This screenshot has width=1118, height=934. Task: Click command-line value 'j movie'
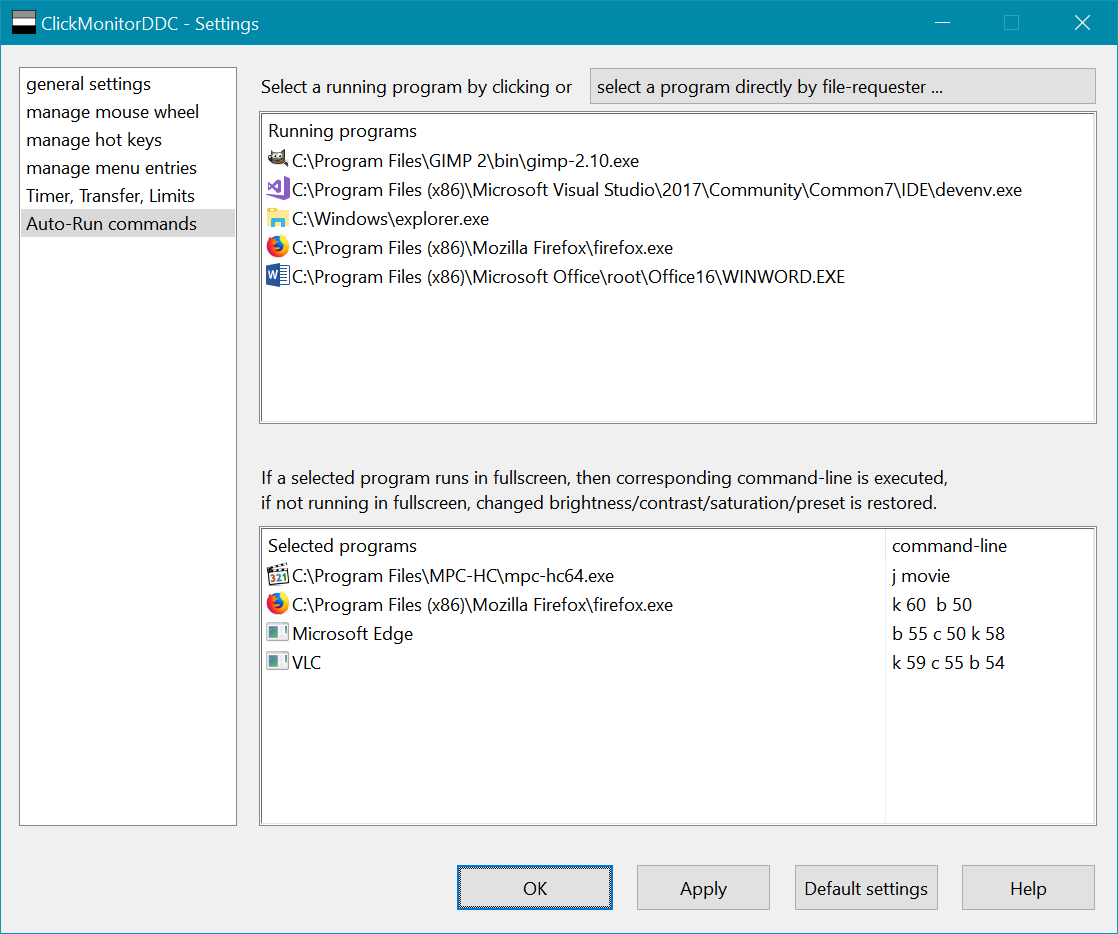(x=920, y=575)
